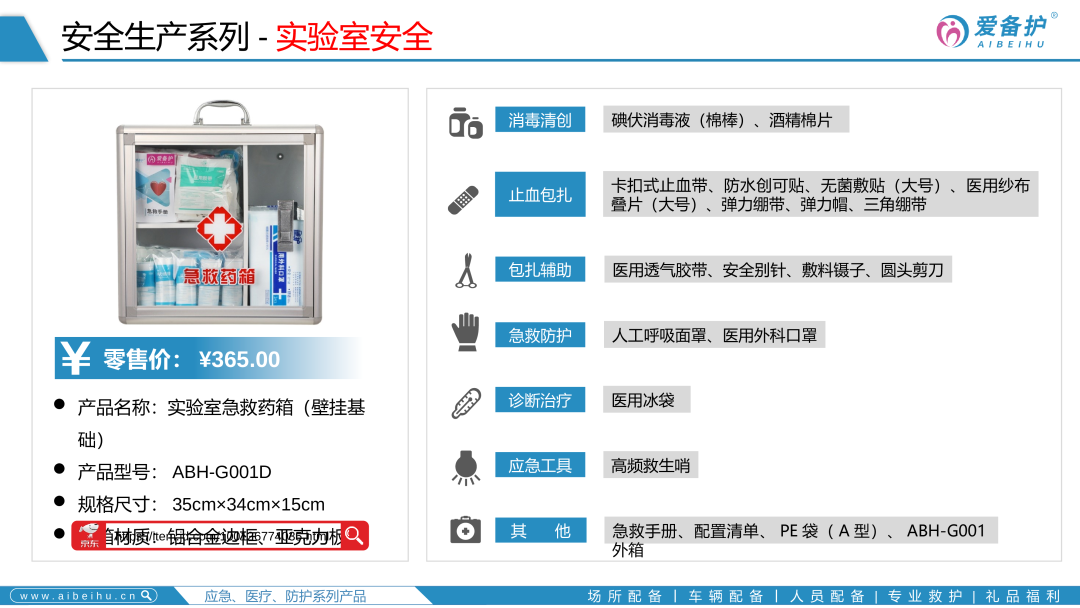The width and height of the screenshot is (1080, 608).
Task: Select the 包扎辅助 category label
Action: tap(540, 270)
